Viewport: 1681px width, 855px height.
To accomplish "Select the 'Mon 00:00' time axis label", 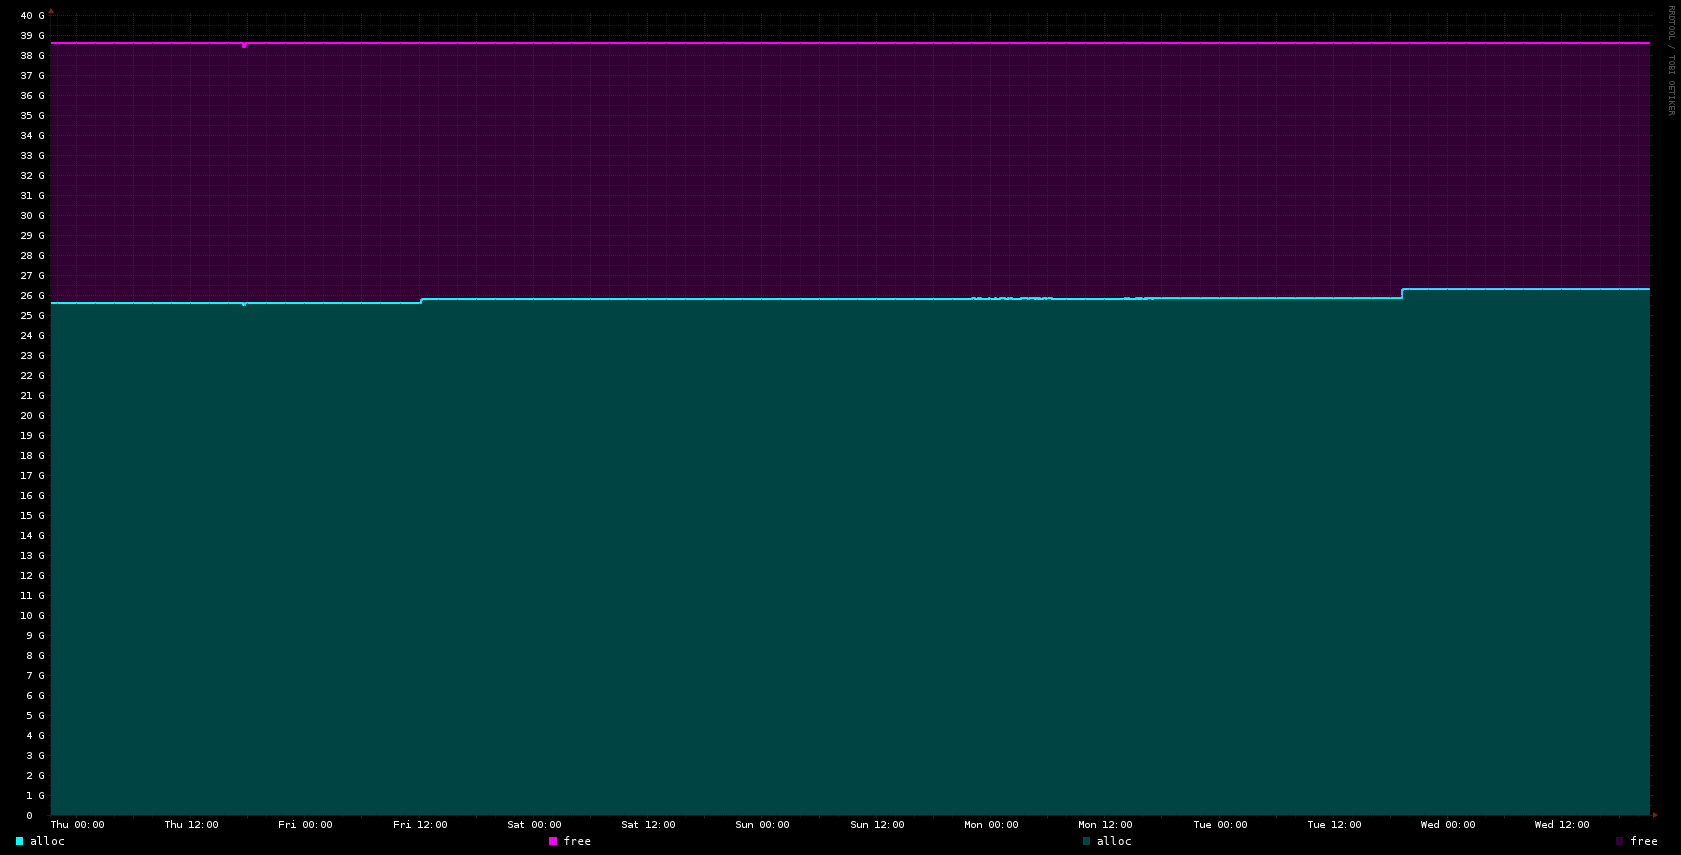I will 991,825.
